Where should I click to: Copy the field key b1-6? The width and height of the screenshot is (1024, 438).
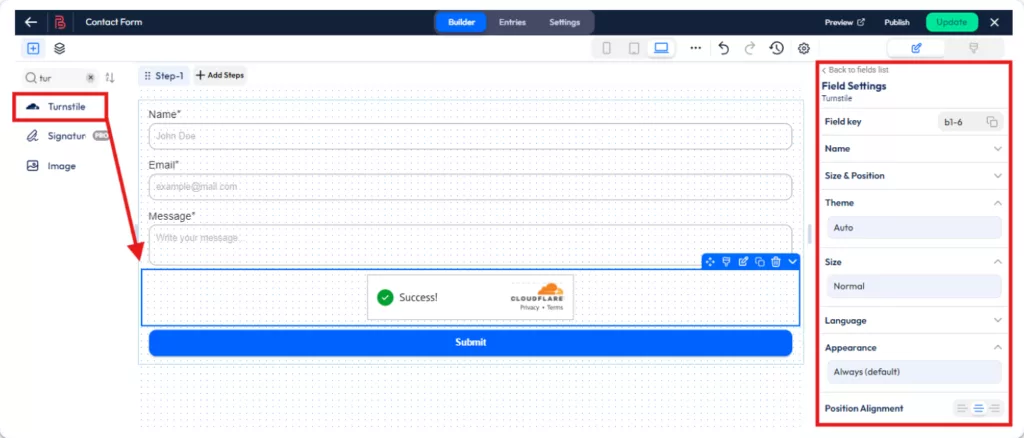pyautogui.click(x=992, y=122)
